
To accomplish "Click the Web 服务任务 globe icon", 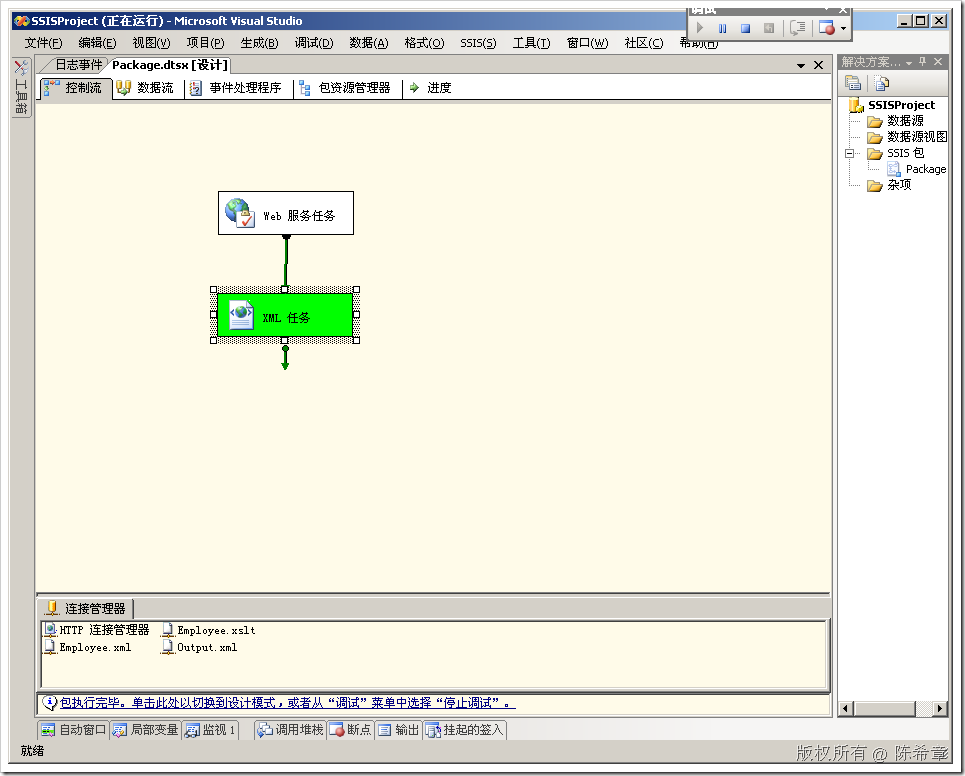I will (239, 212).
